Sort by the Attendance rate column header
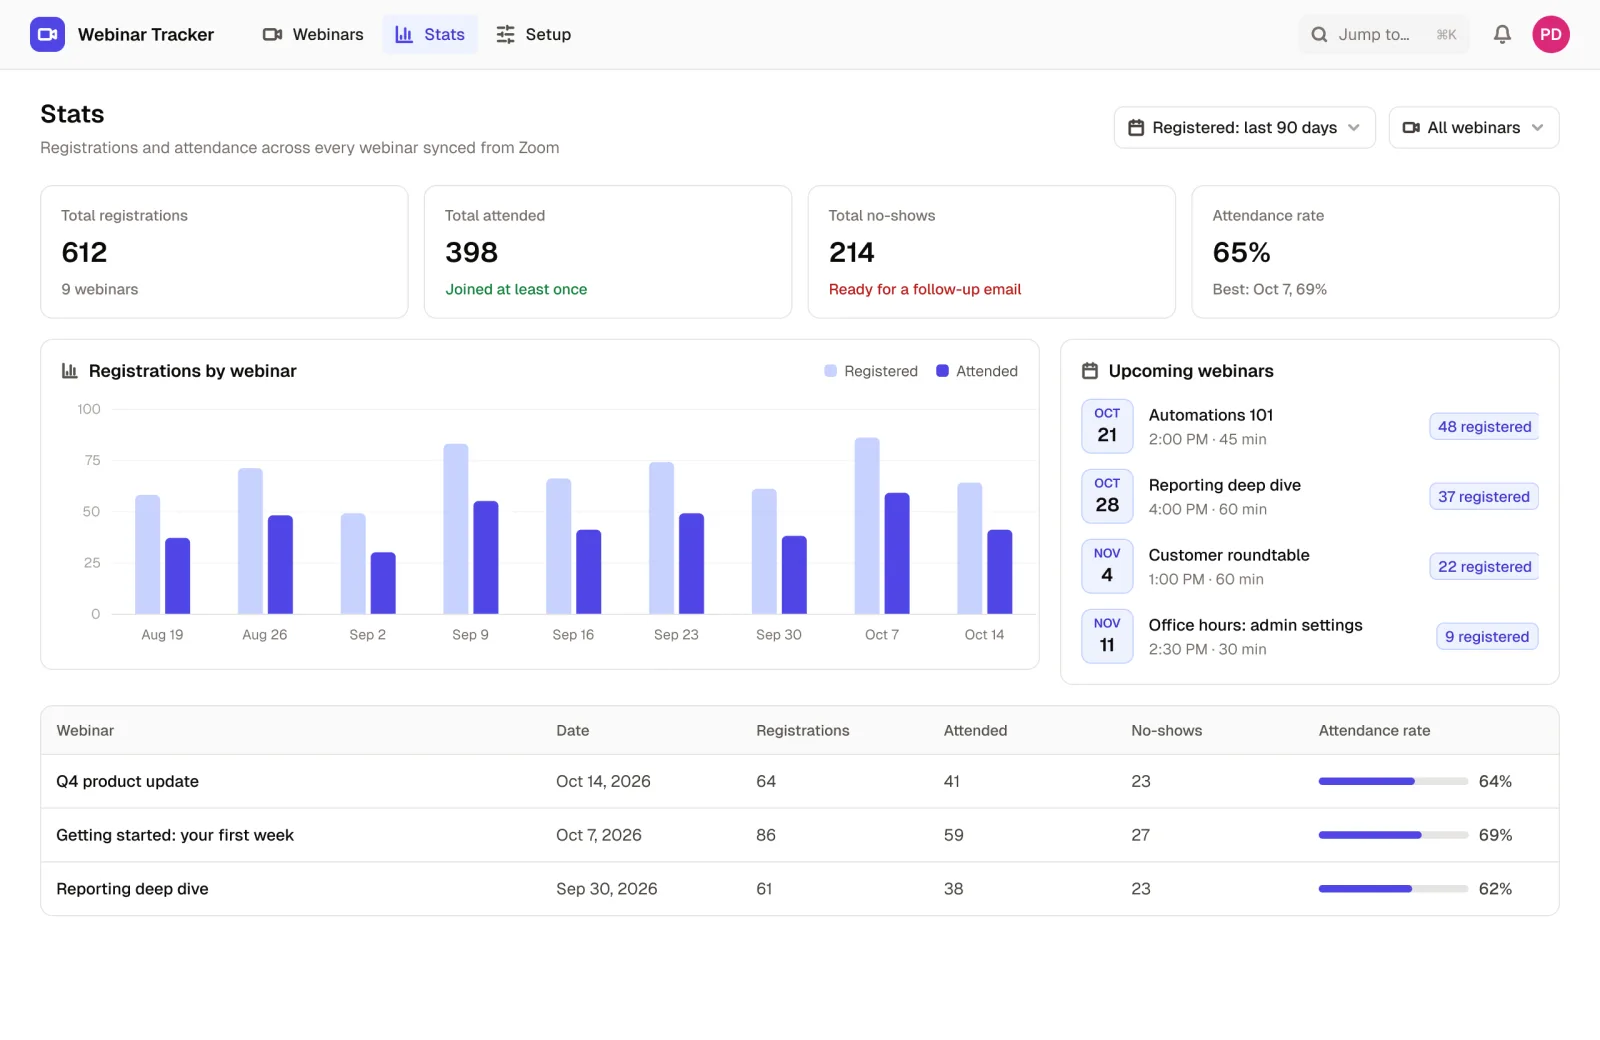Viewport: 1600px width, 1040px height. tap(1374, 731)
